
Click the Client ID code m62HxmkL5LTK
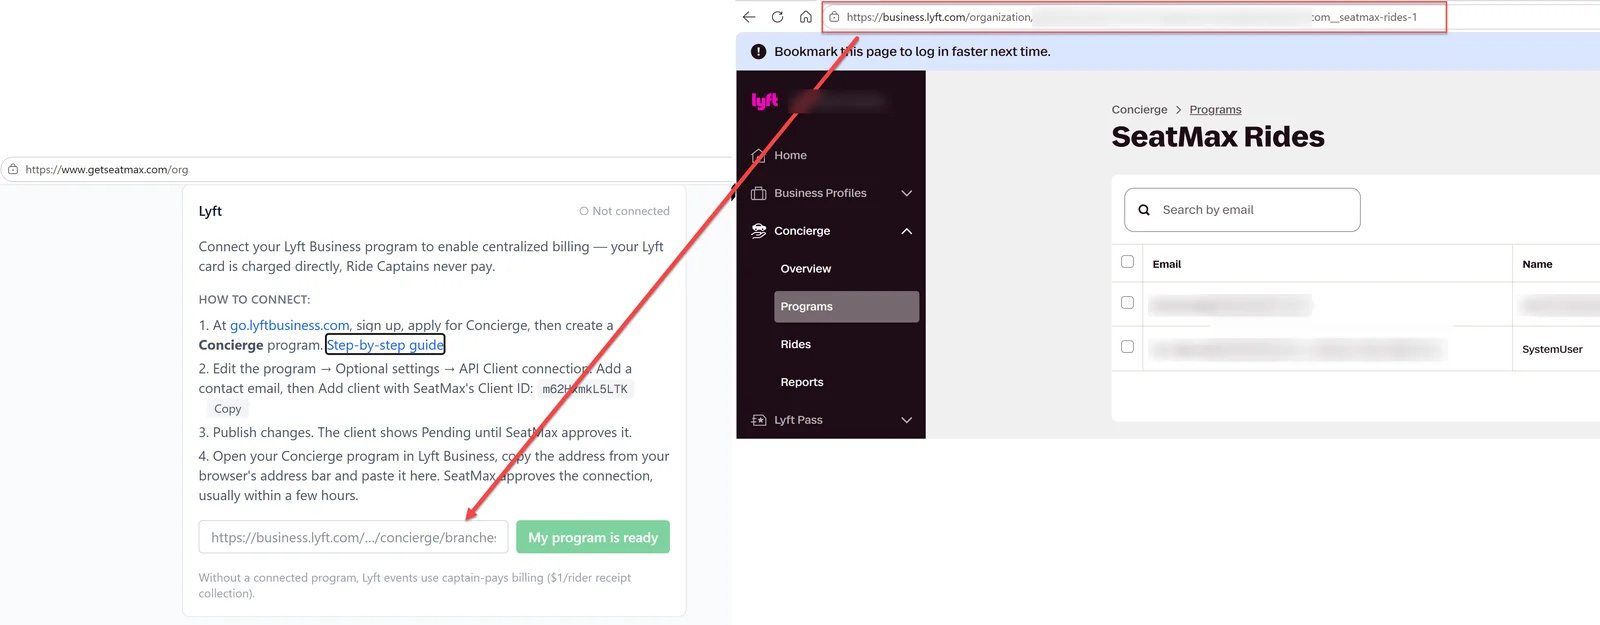[x=585, y=389]
